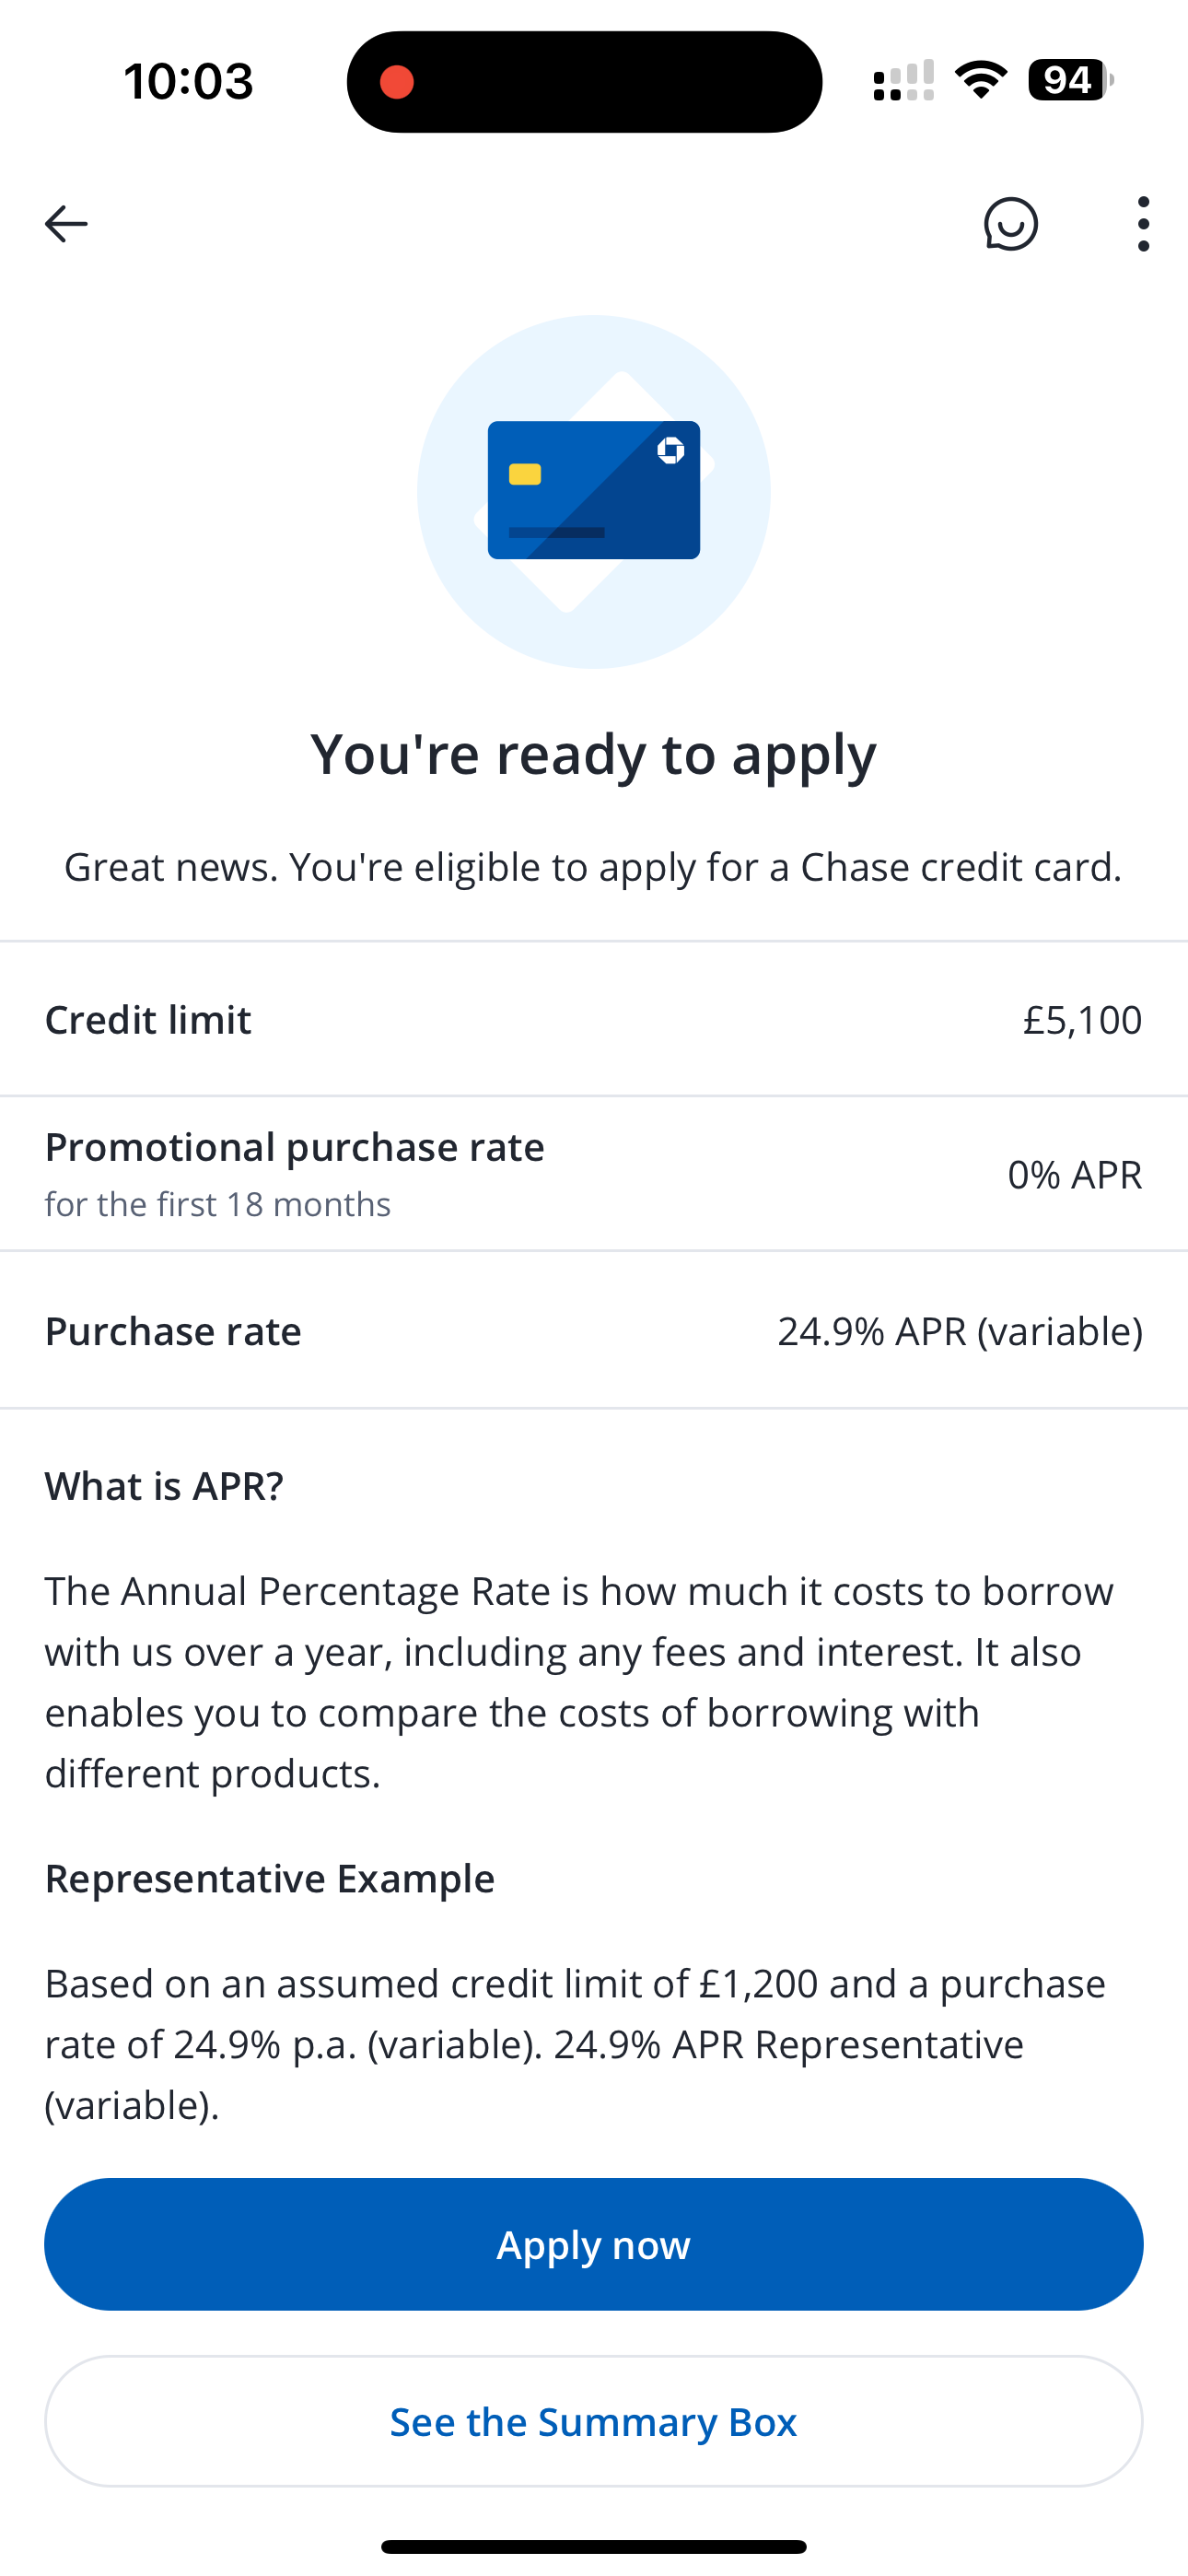Tap the red recording indicator dot
This screenshot has height=2576, width=1188.
pyautogui.click(x=397, y=82)
